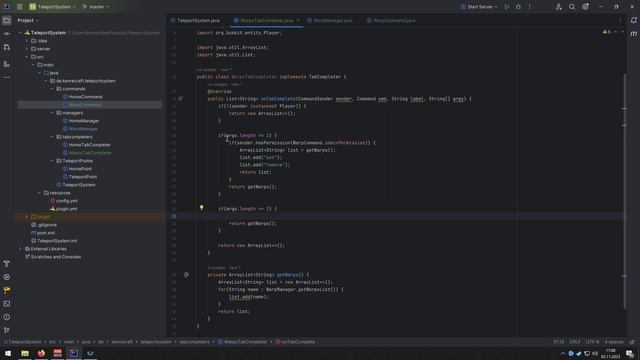Open the Problems tool window

[7, 317]
